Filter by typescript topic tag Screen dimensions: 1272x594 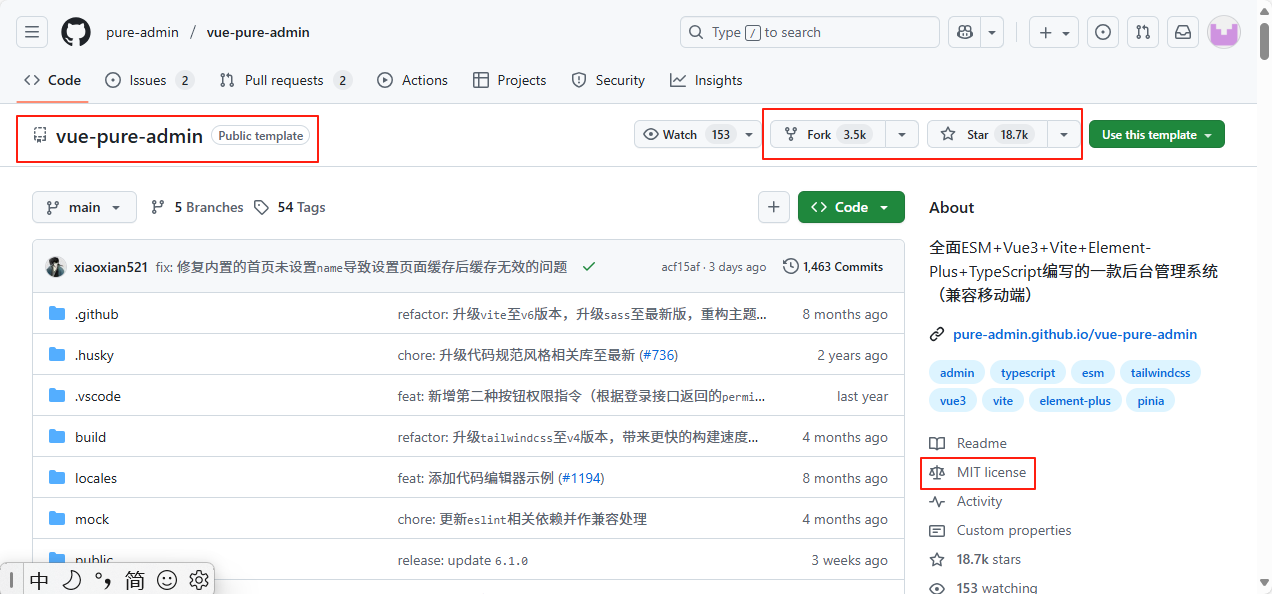[x=1028, y=372]
